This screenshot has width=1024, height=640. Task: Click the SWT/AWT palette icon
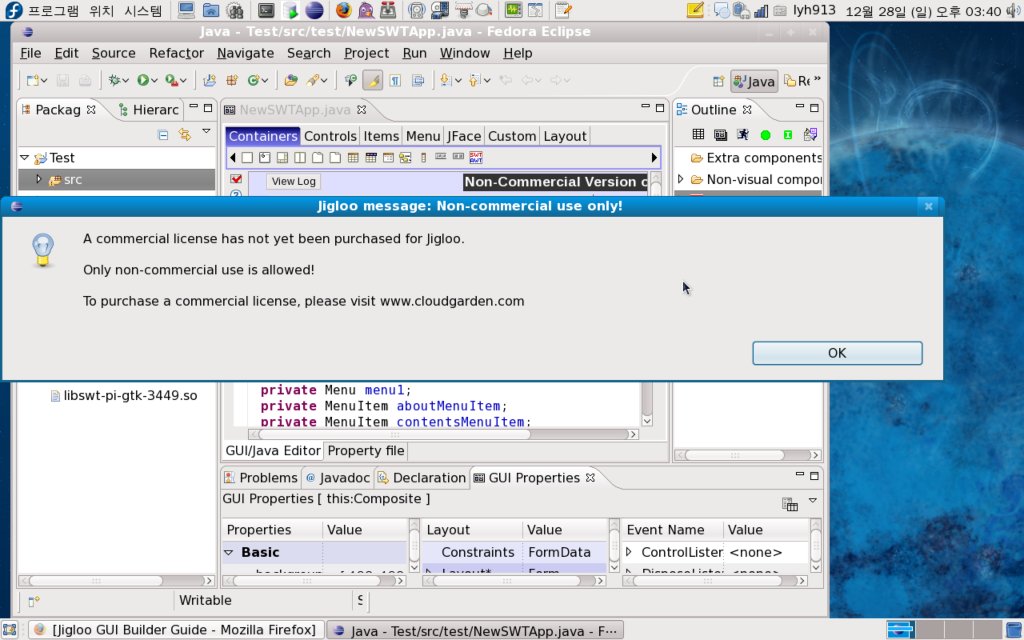(x=476, y=157)
